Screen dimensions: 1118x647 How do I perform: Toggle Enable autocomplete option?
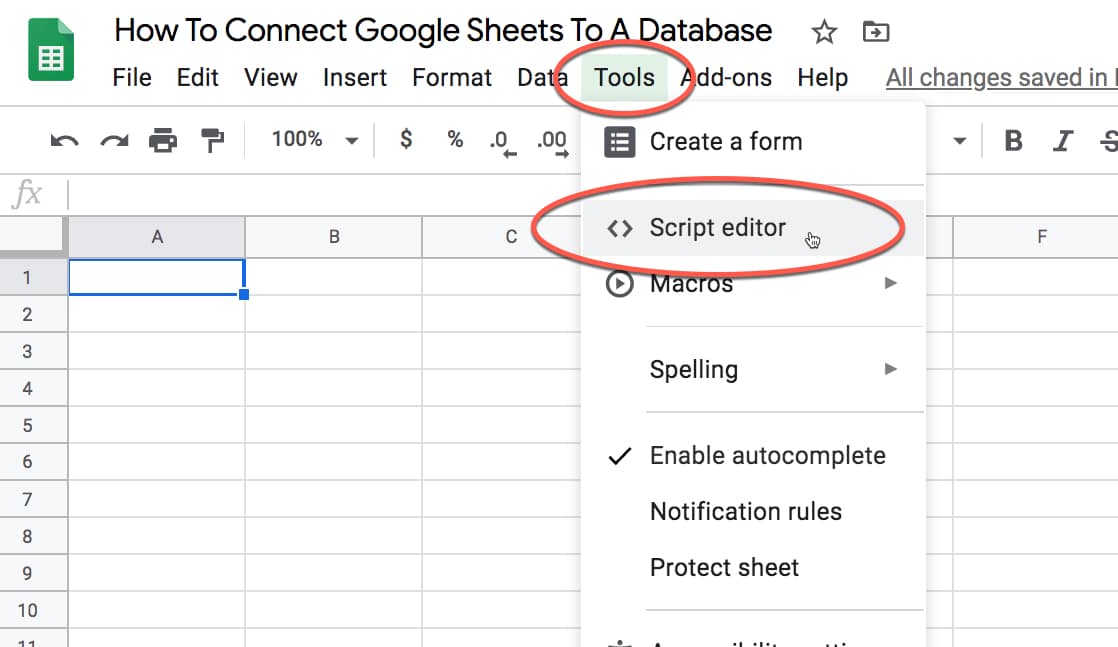(x=767, y=456)
